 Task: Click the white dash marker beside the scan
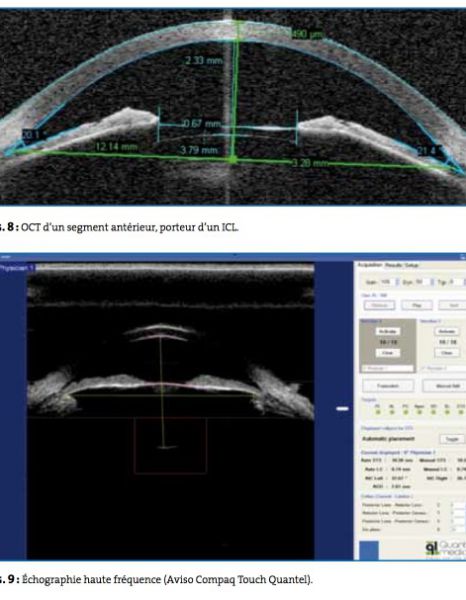pyautogui.click(x=342, y=409)
